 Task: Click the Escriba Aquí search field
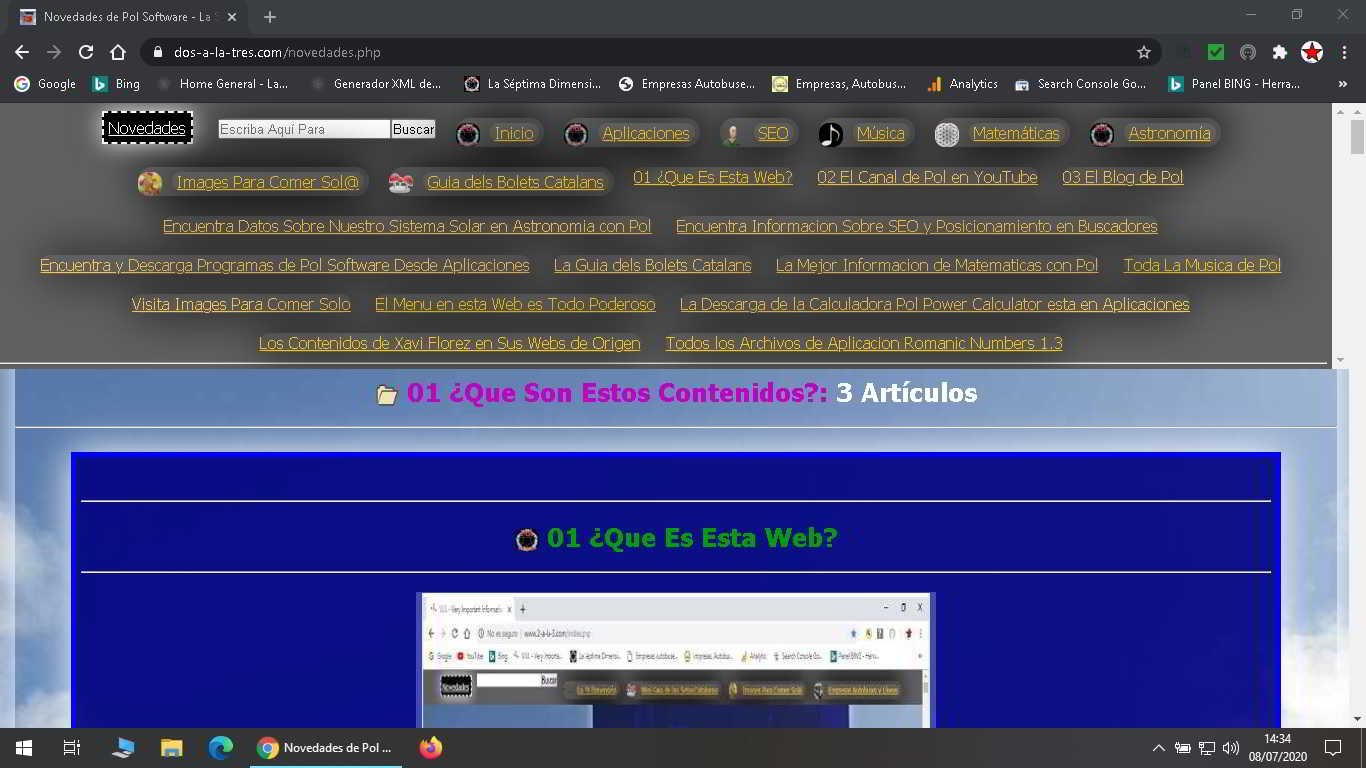coord(303,129)
